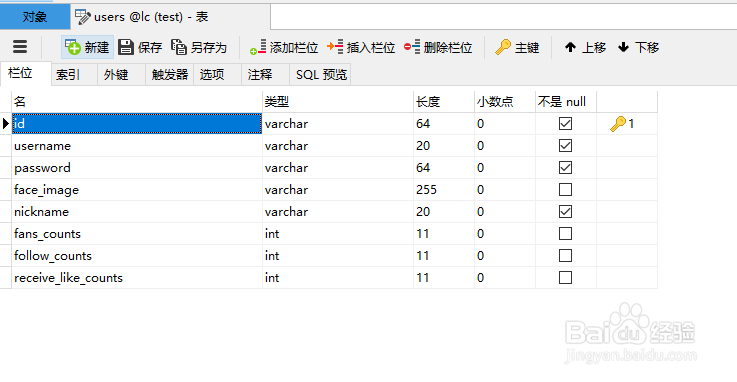
Task: Click the 长度 column header
Action: [x=444, y=101]
